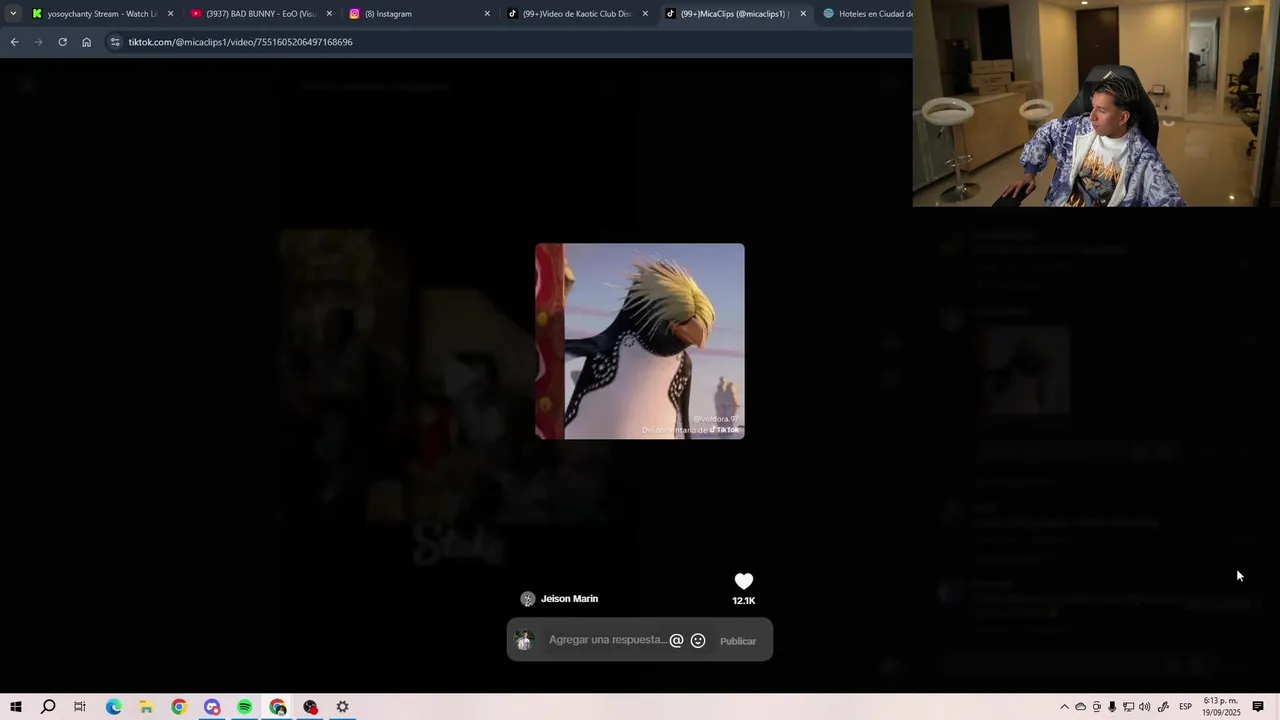Viewport: 1280px width, 720px height.
Task: Expand the tab search dropdown
Action: pyautogui.click(x=13, y=14)
